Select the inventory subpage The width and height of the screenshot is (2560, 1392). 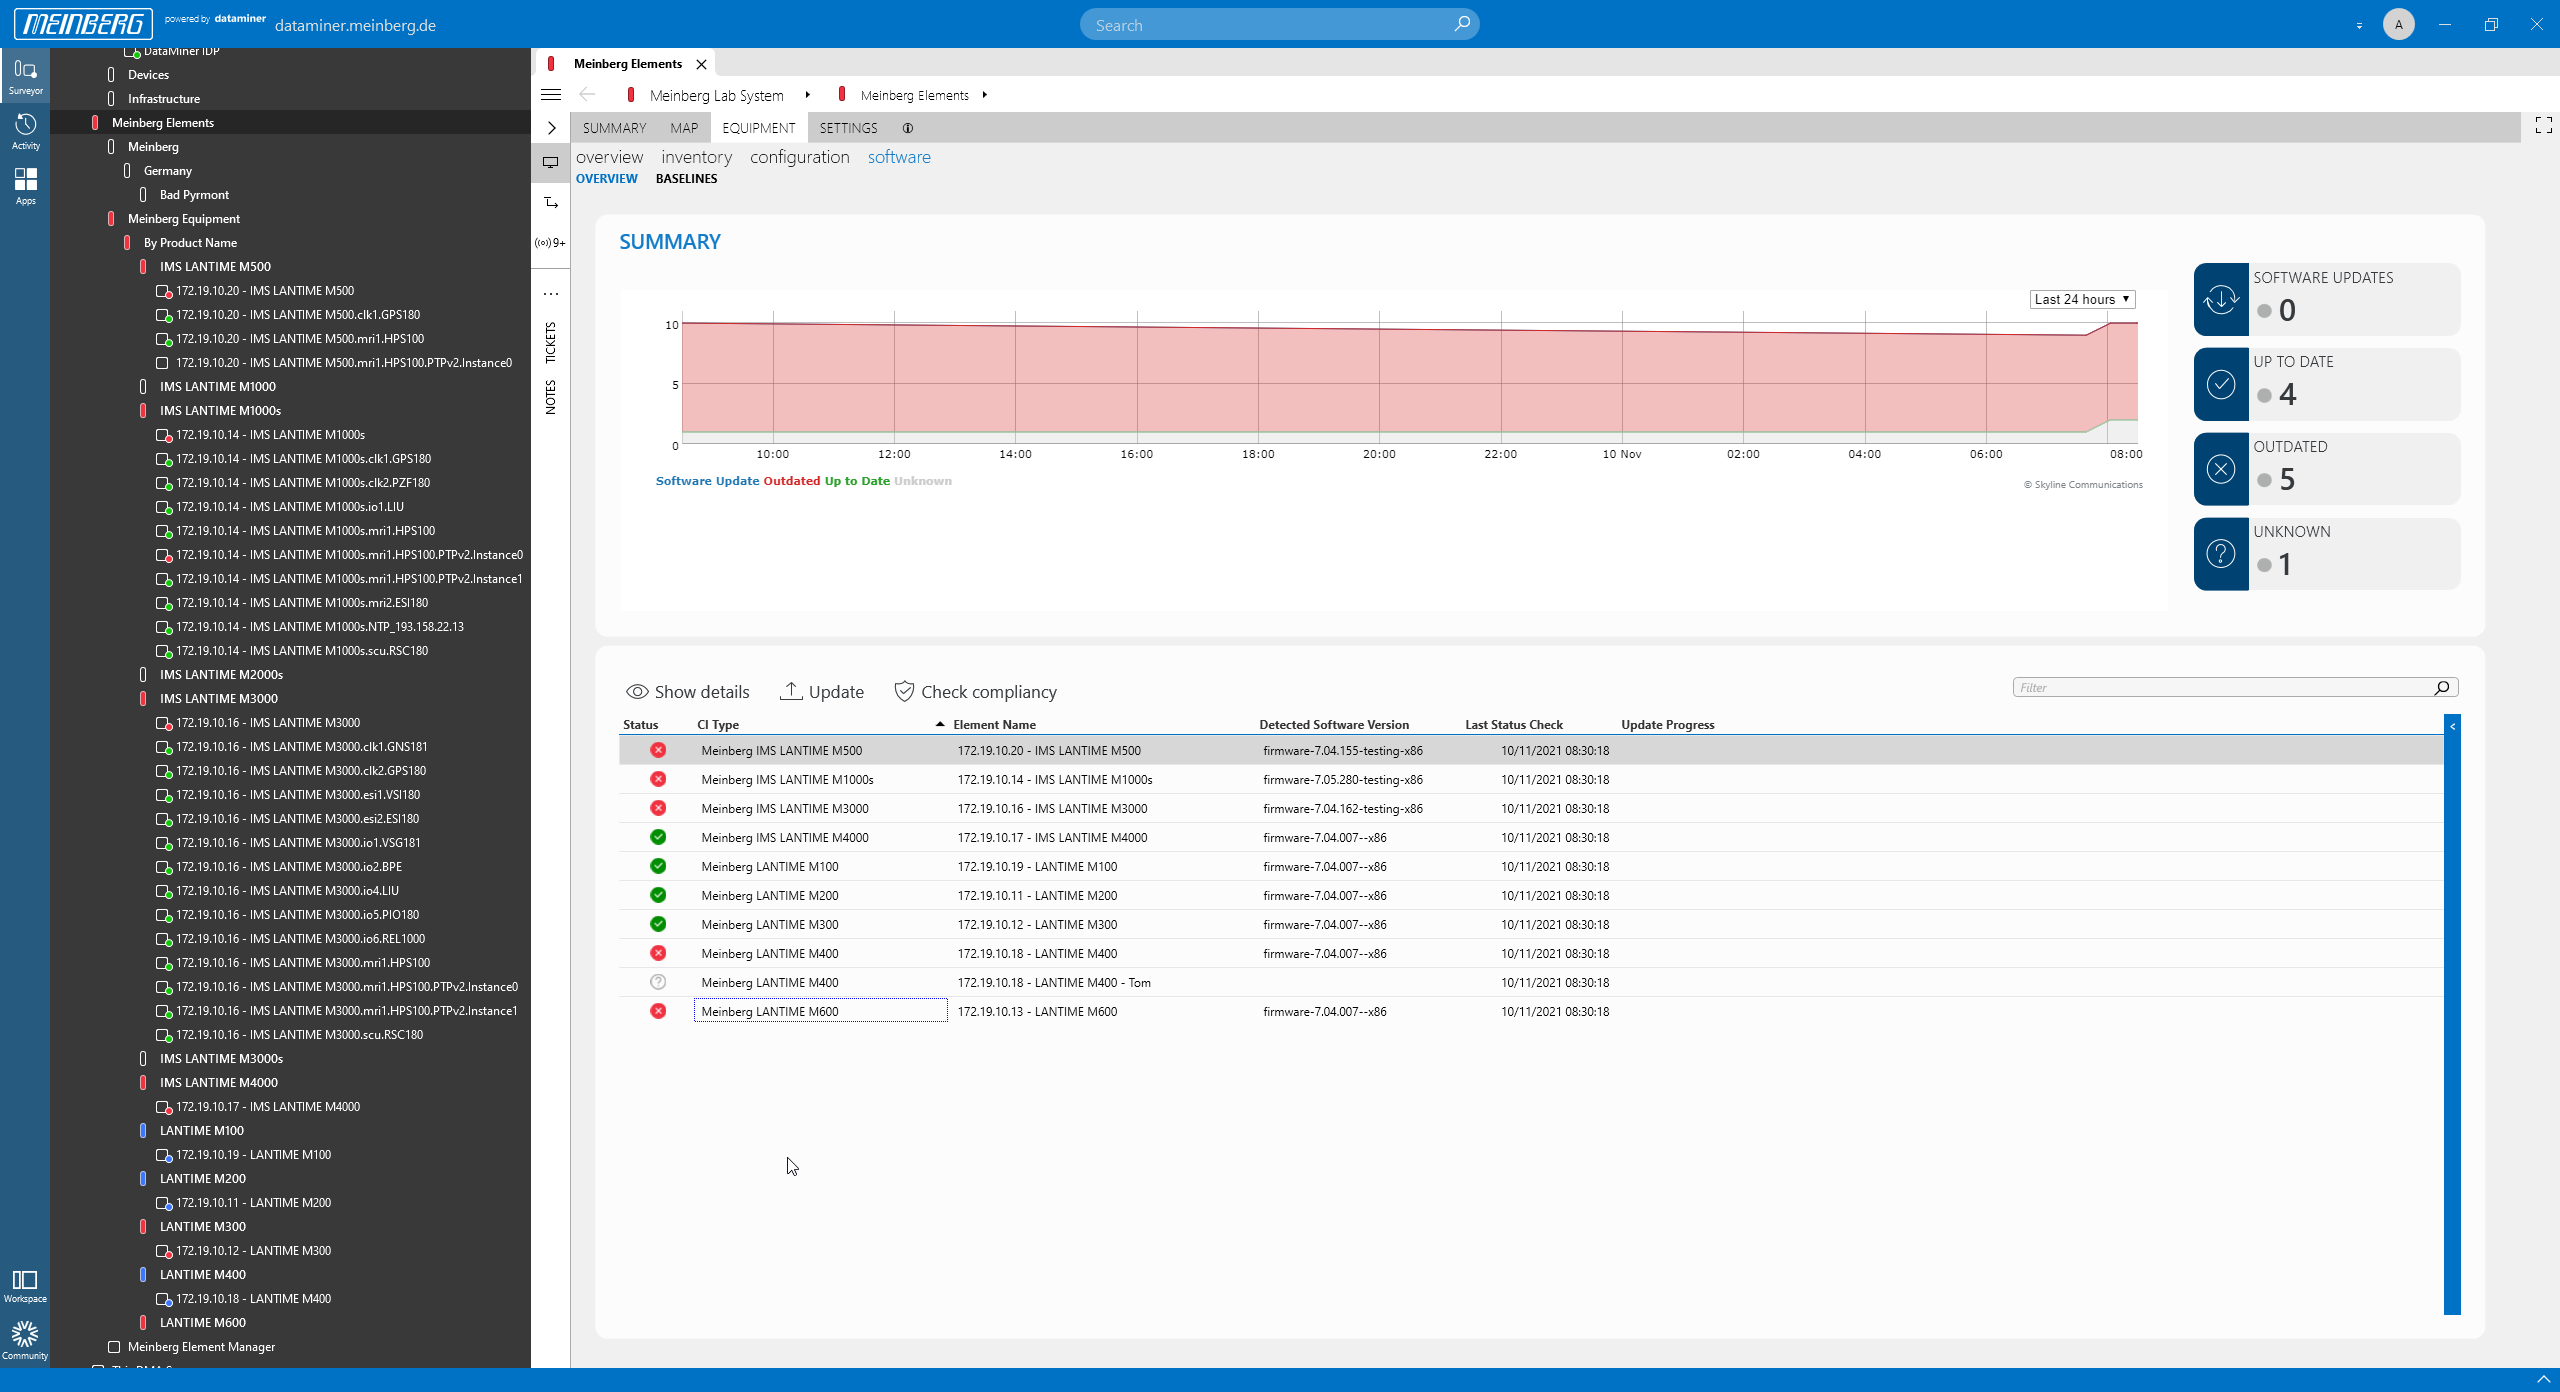point(696,157)
